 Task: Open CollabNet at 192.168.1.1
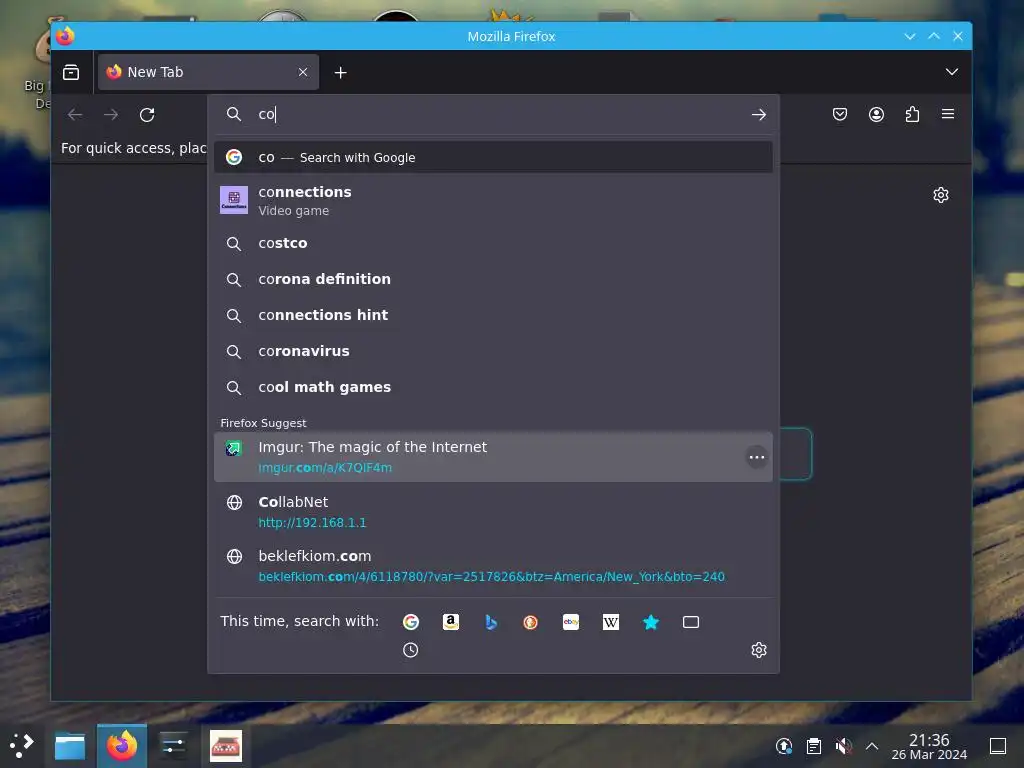pos(493,512)
